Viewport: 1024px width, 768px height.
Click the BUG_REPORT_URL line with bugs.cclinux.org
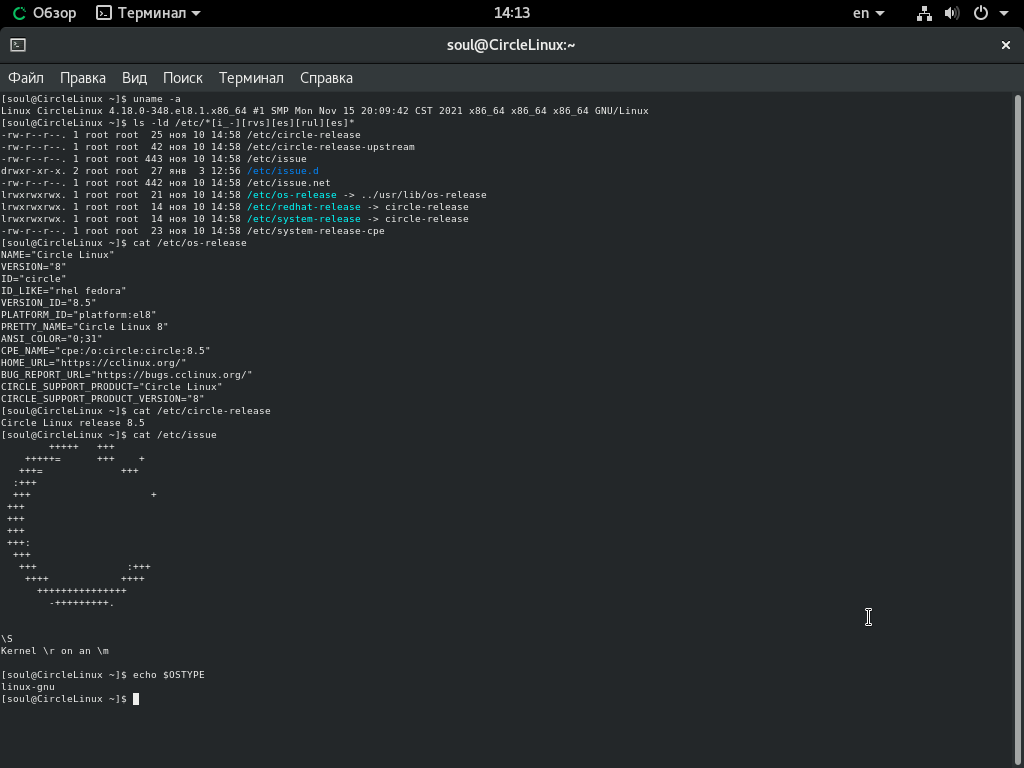tap(127, 375)
